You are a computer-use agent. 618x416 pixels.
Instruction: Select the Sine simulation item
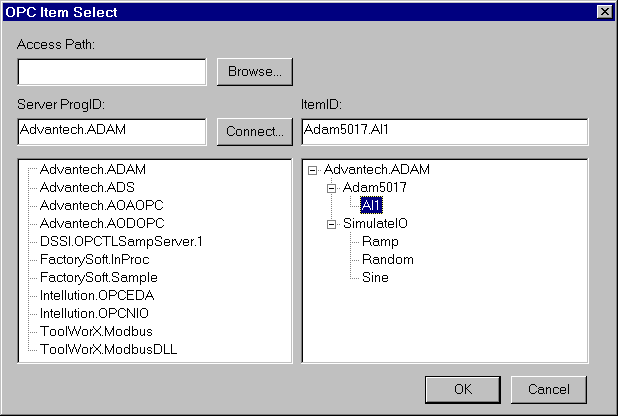point(376,278)
